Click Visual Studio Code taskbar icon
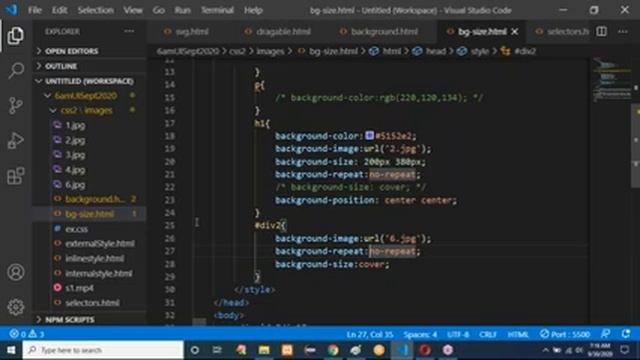The width and height of the screenshot is (640, 360). [402, 350]
